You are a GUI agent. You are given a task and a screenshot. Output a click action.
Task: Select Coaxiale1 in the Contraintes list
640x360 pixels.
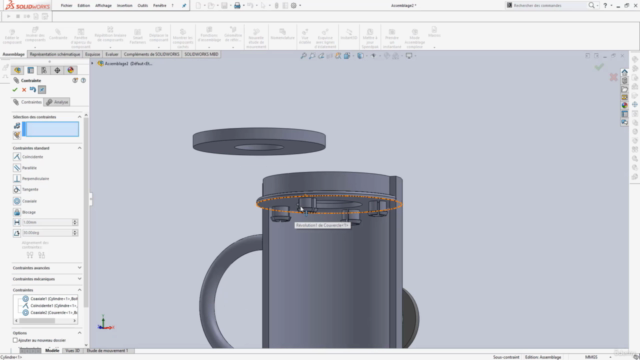[50, 299]
